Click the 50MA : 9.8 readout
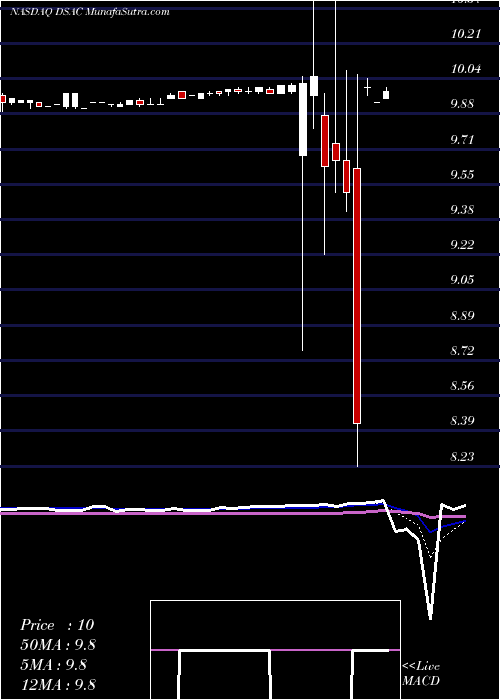 pos(58,645)
